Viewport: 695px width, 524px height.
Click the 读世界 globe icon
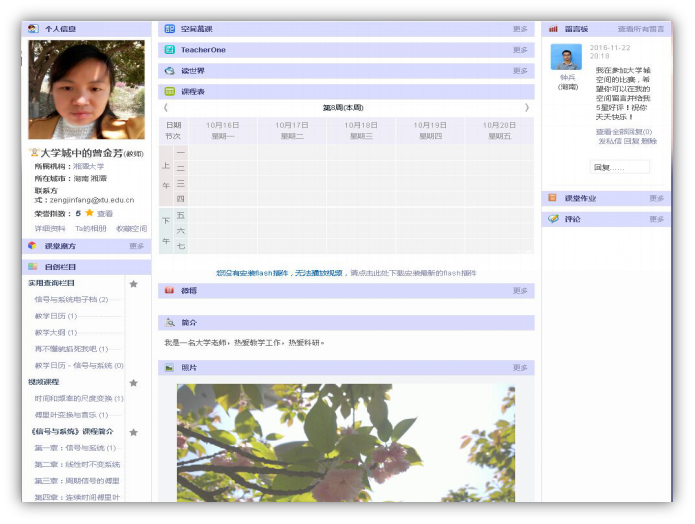[170, 70]
